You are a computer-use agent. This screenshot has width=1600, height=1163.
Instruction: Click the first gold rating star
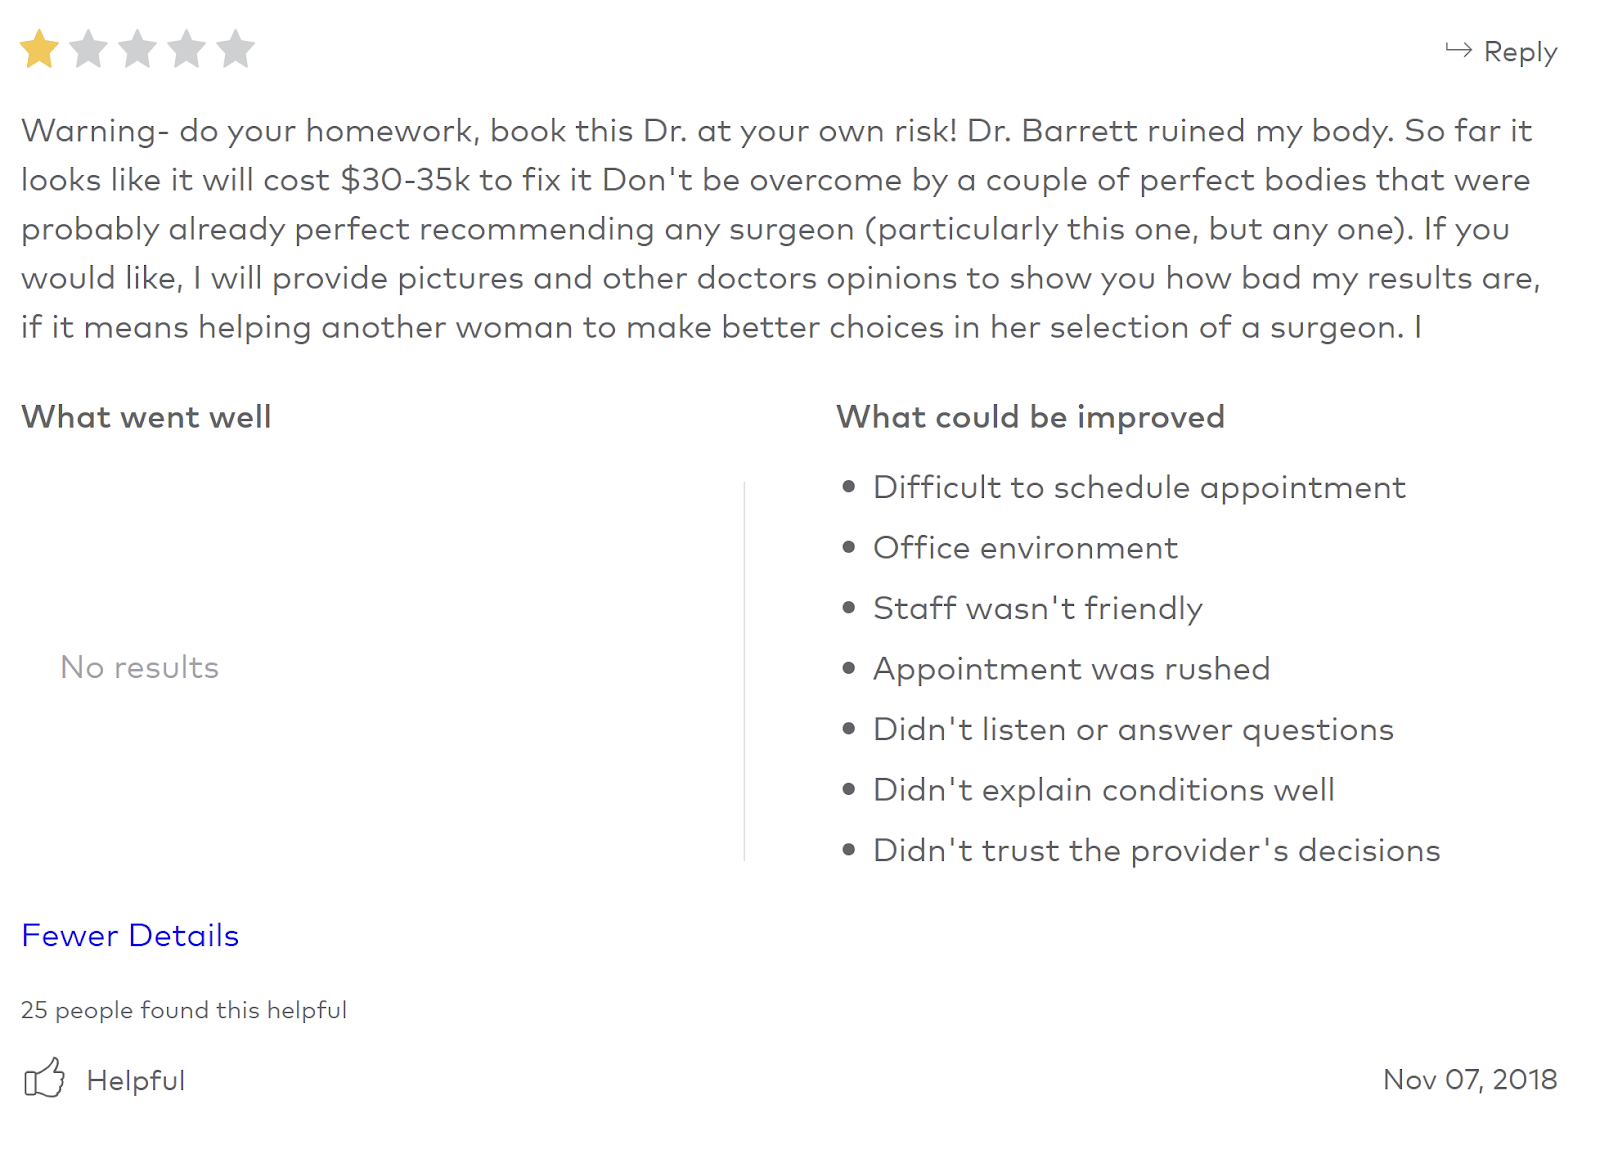click(39, 49)
